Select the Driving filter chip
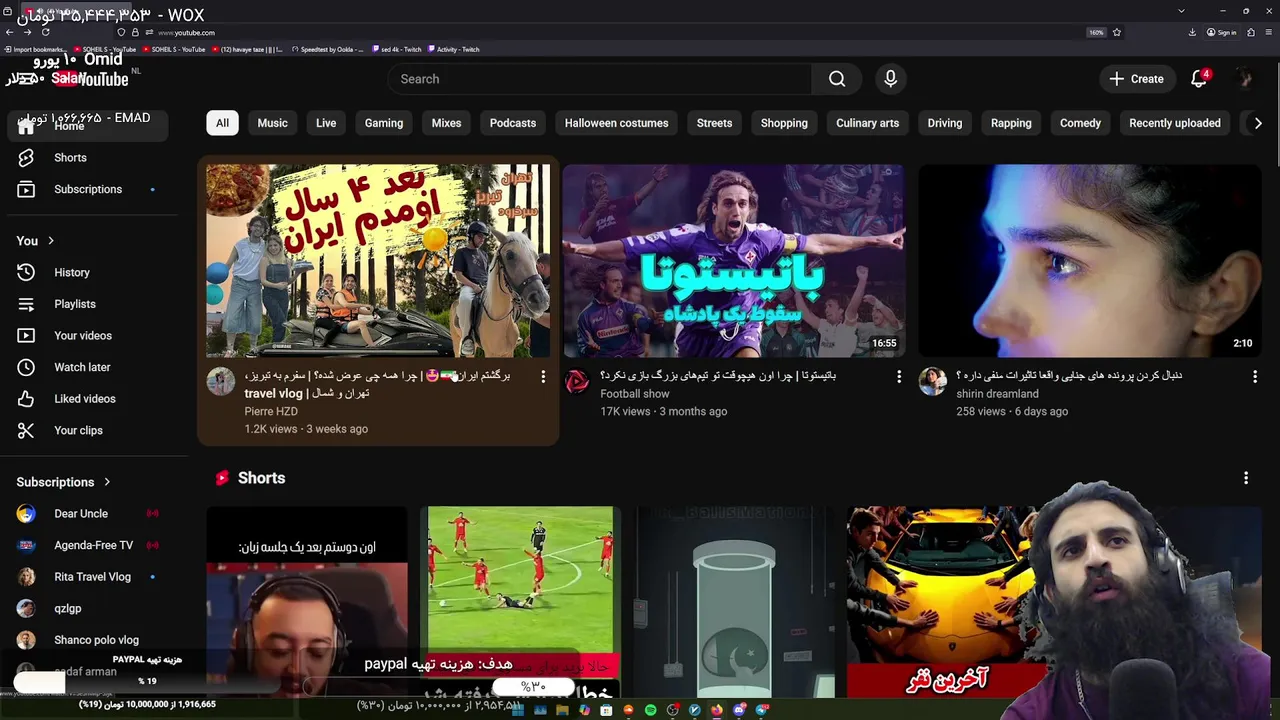 click(945, 123)
